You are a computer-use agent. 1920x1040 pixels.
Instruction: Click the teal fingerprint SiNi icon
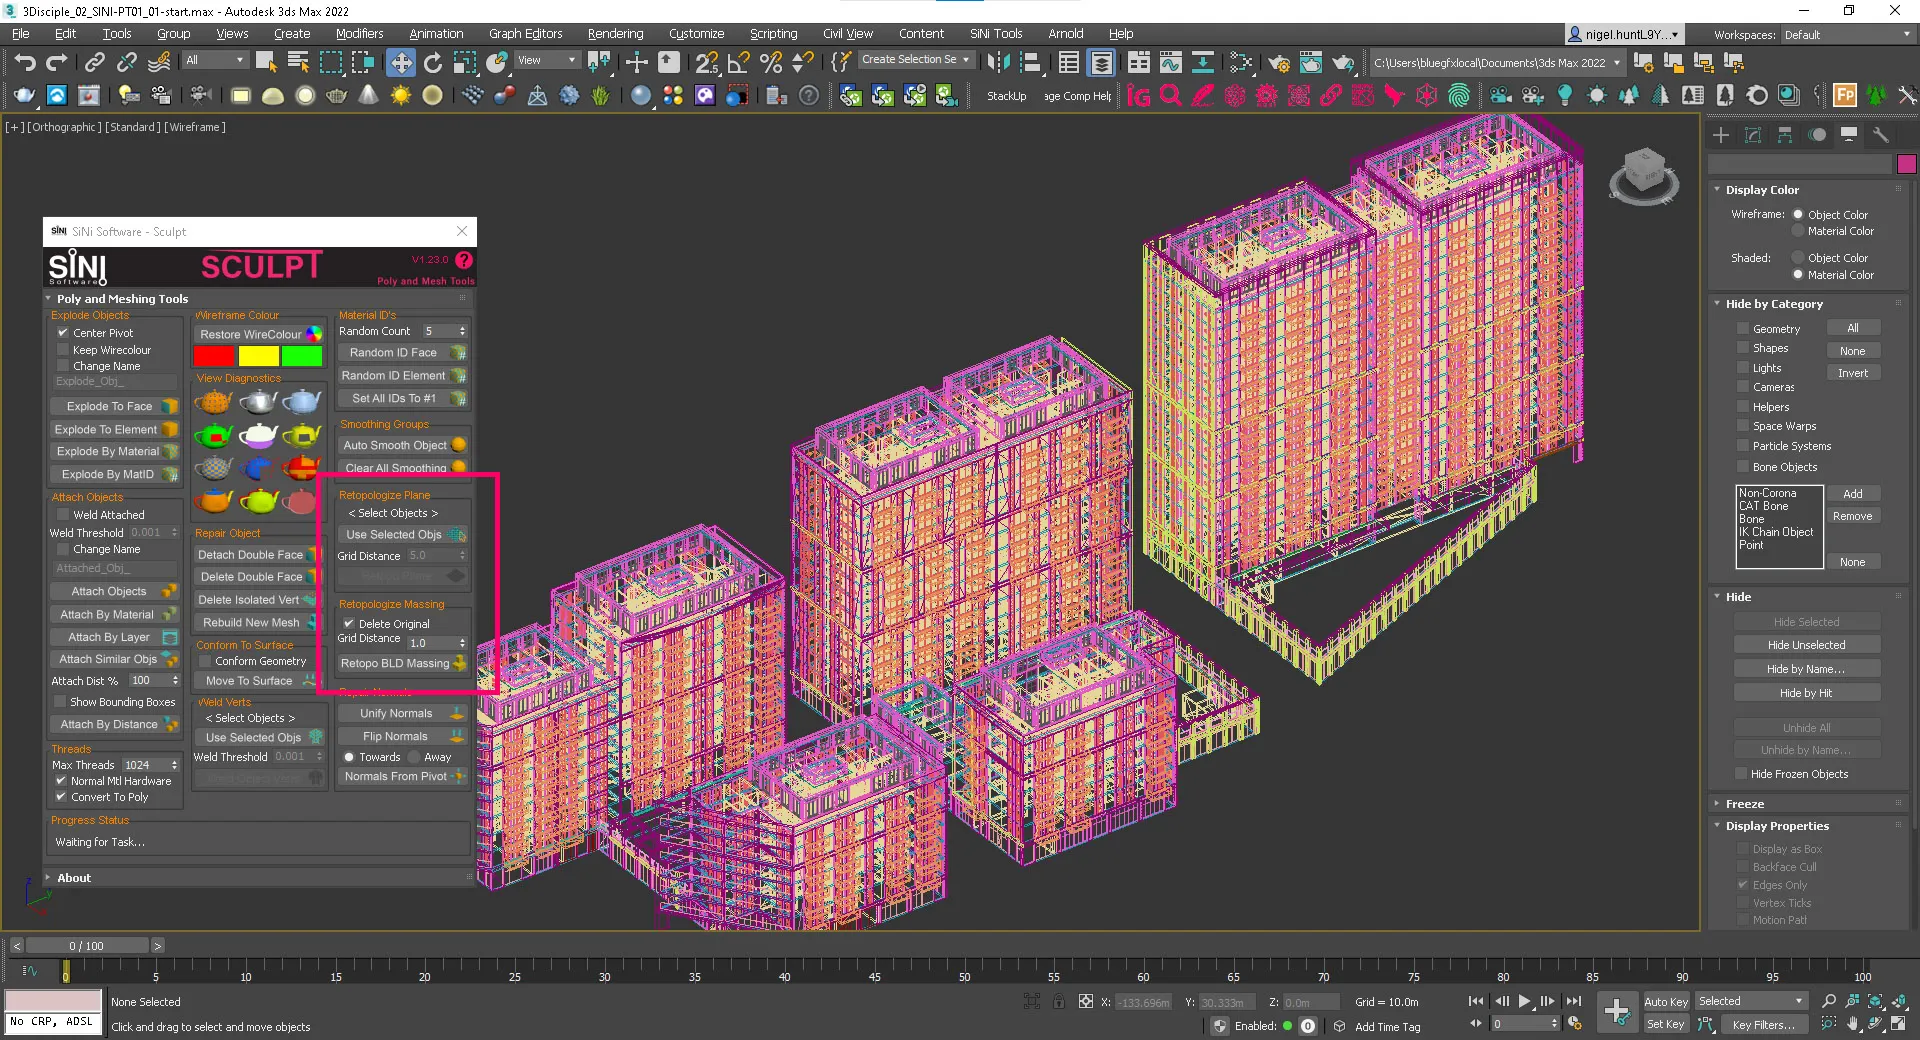1459,95
